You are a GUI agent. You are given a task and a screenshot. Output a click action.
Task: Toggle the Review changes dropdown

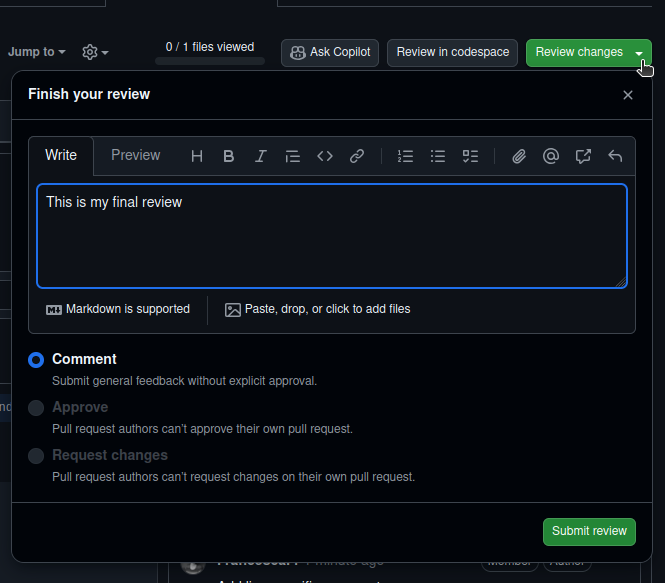coord(589,53)
